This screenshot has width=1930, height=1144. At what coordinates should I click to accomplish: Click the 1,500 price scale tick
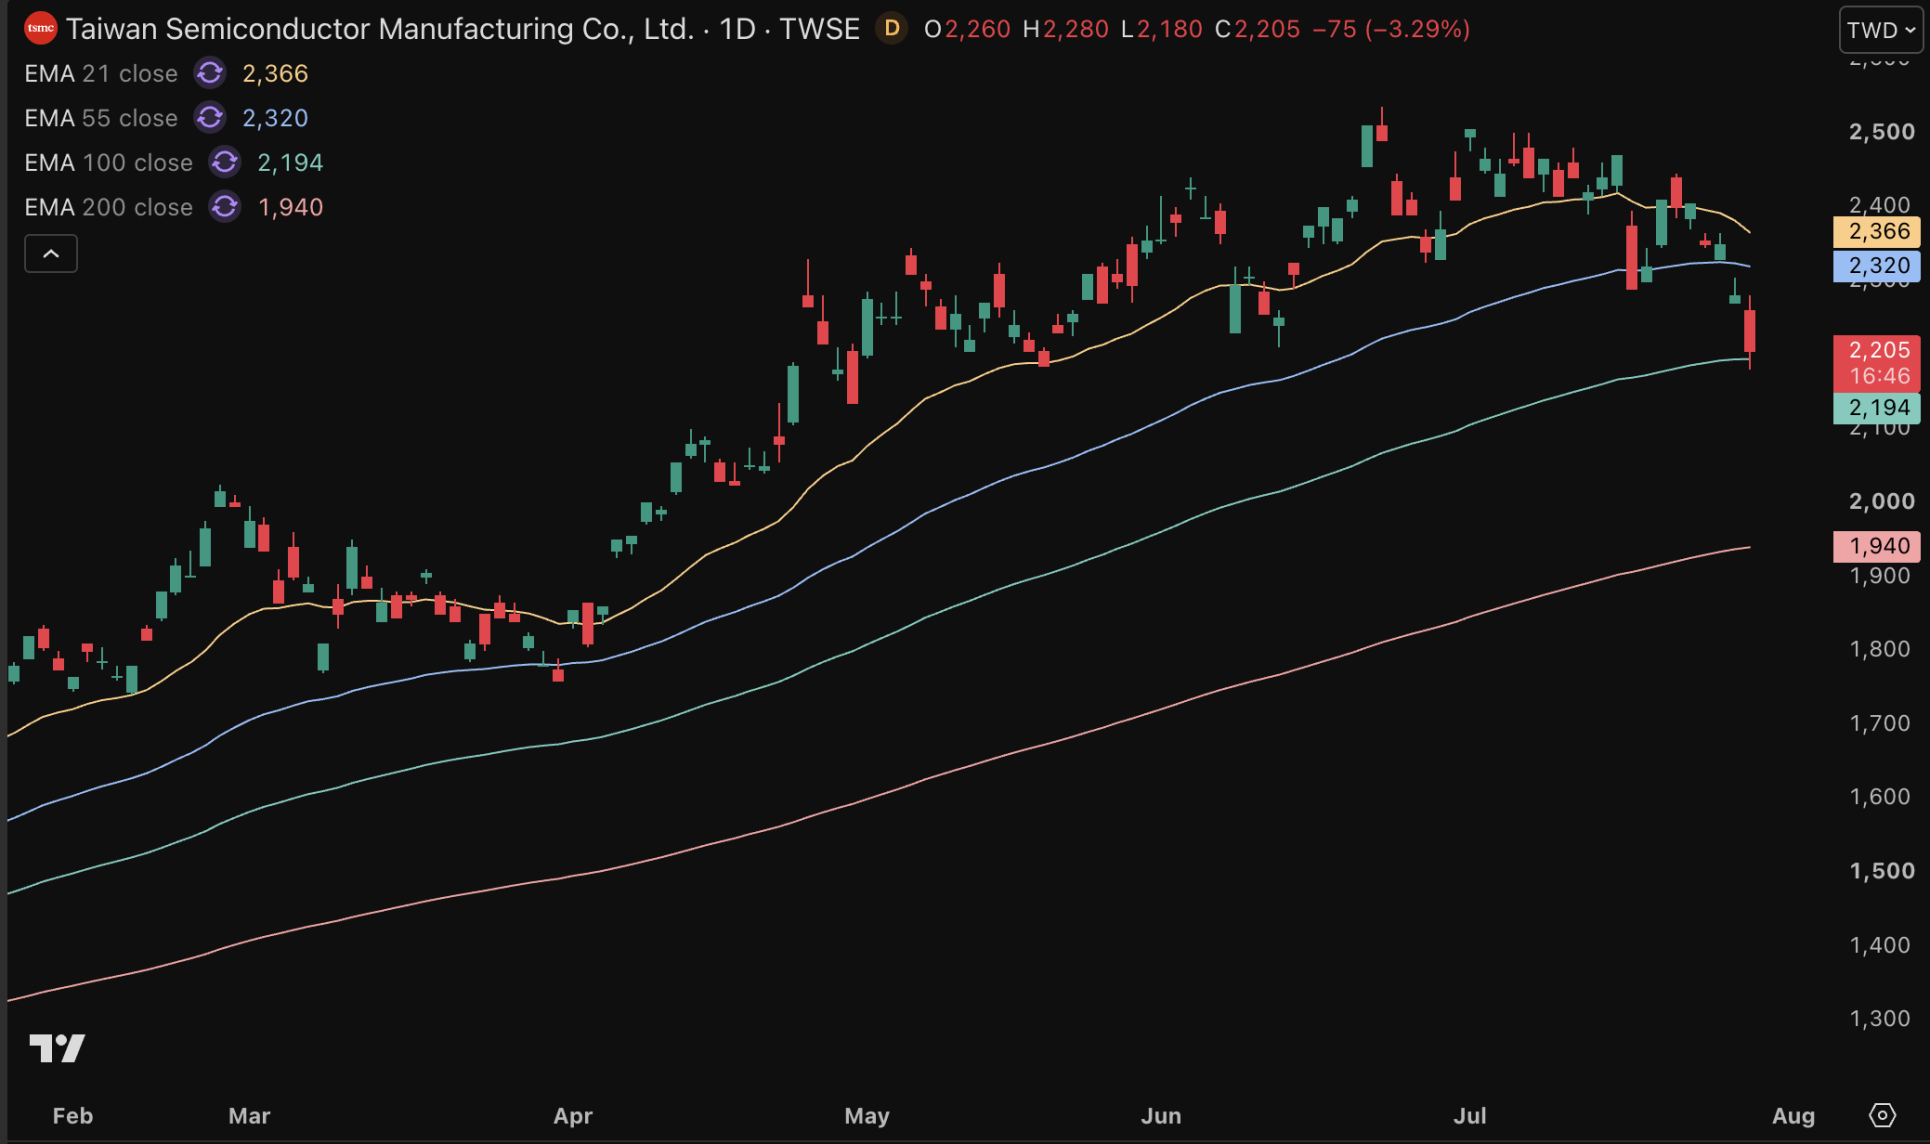(1881, 871)
